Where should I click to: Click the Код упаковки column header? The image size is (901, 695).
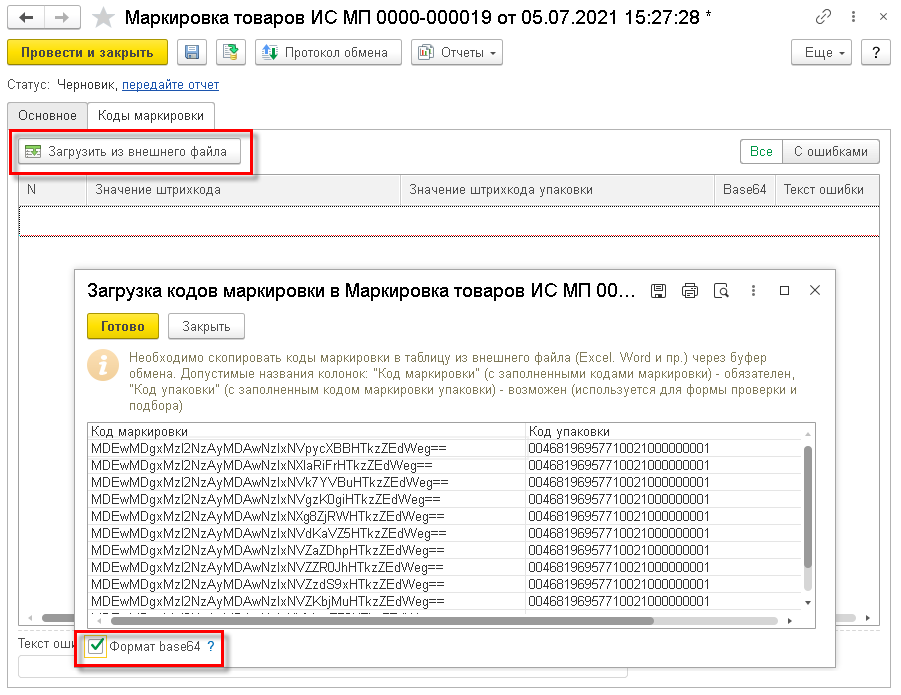pyautogui.click(x=664, y=431)
